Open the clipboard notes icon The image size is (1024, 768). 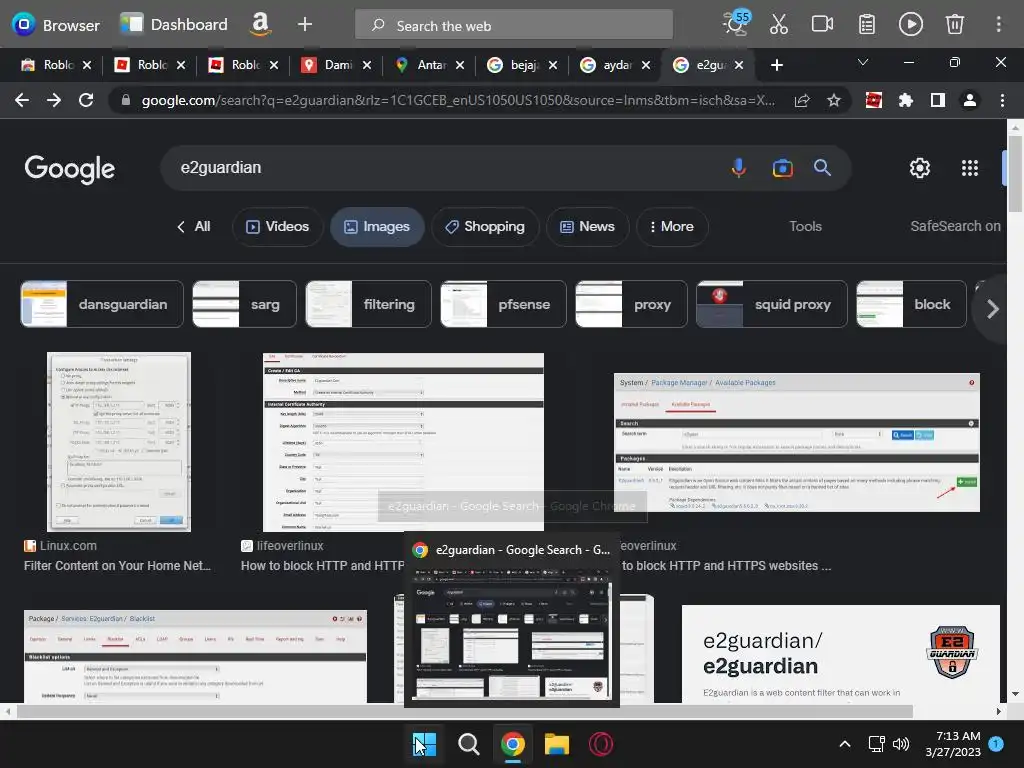pos(867,24)
